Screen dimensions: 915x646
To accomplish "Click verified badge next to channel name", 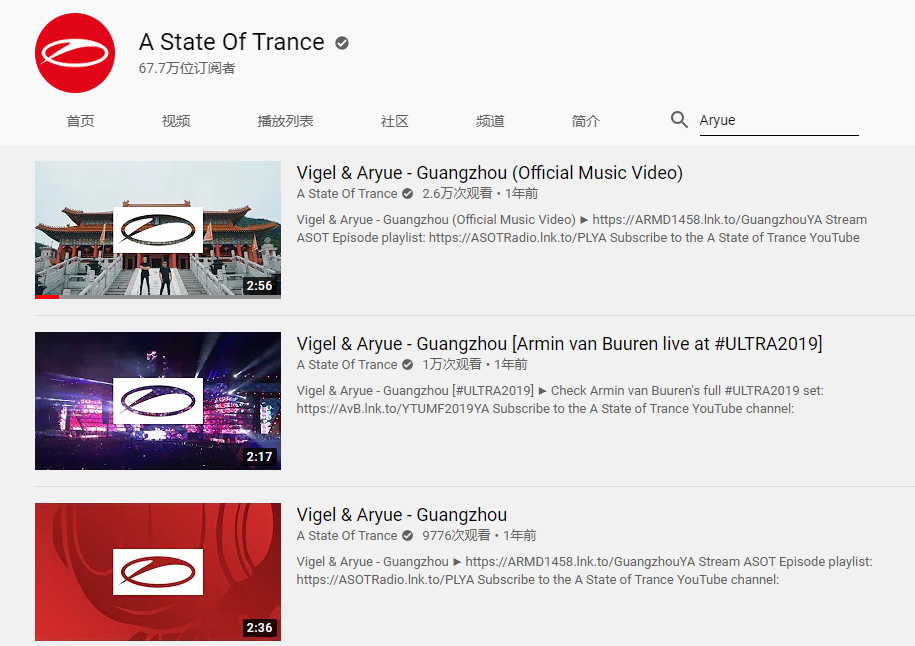I will click(342, 43).
